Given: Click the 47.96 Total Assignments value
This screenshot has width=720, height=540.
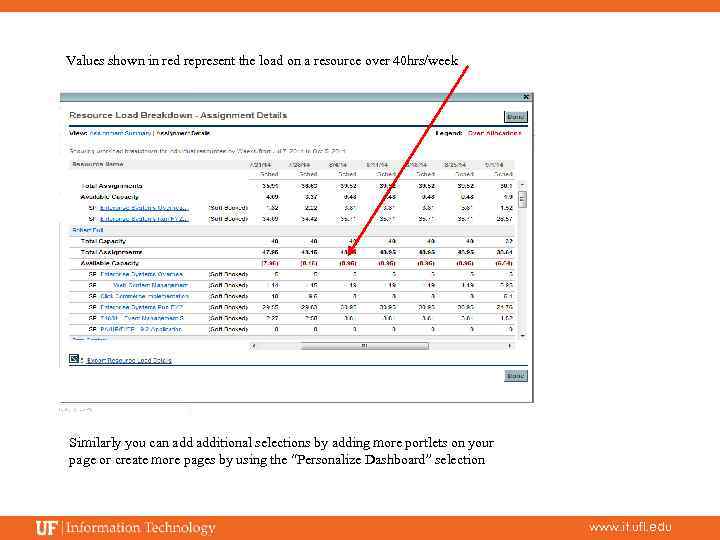Looking at the screenshot, I should coord(270,252).
